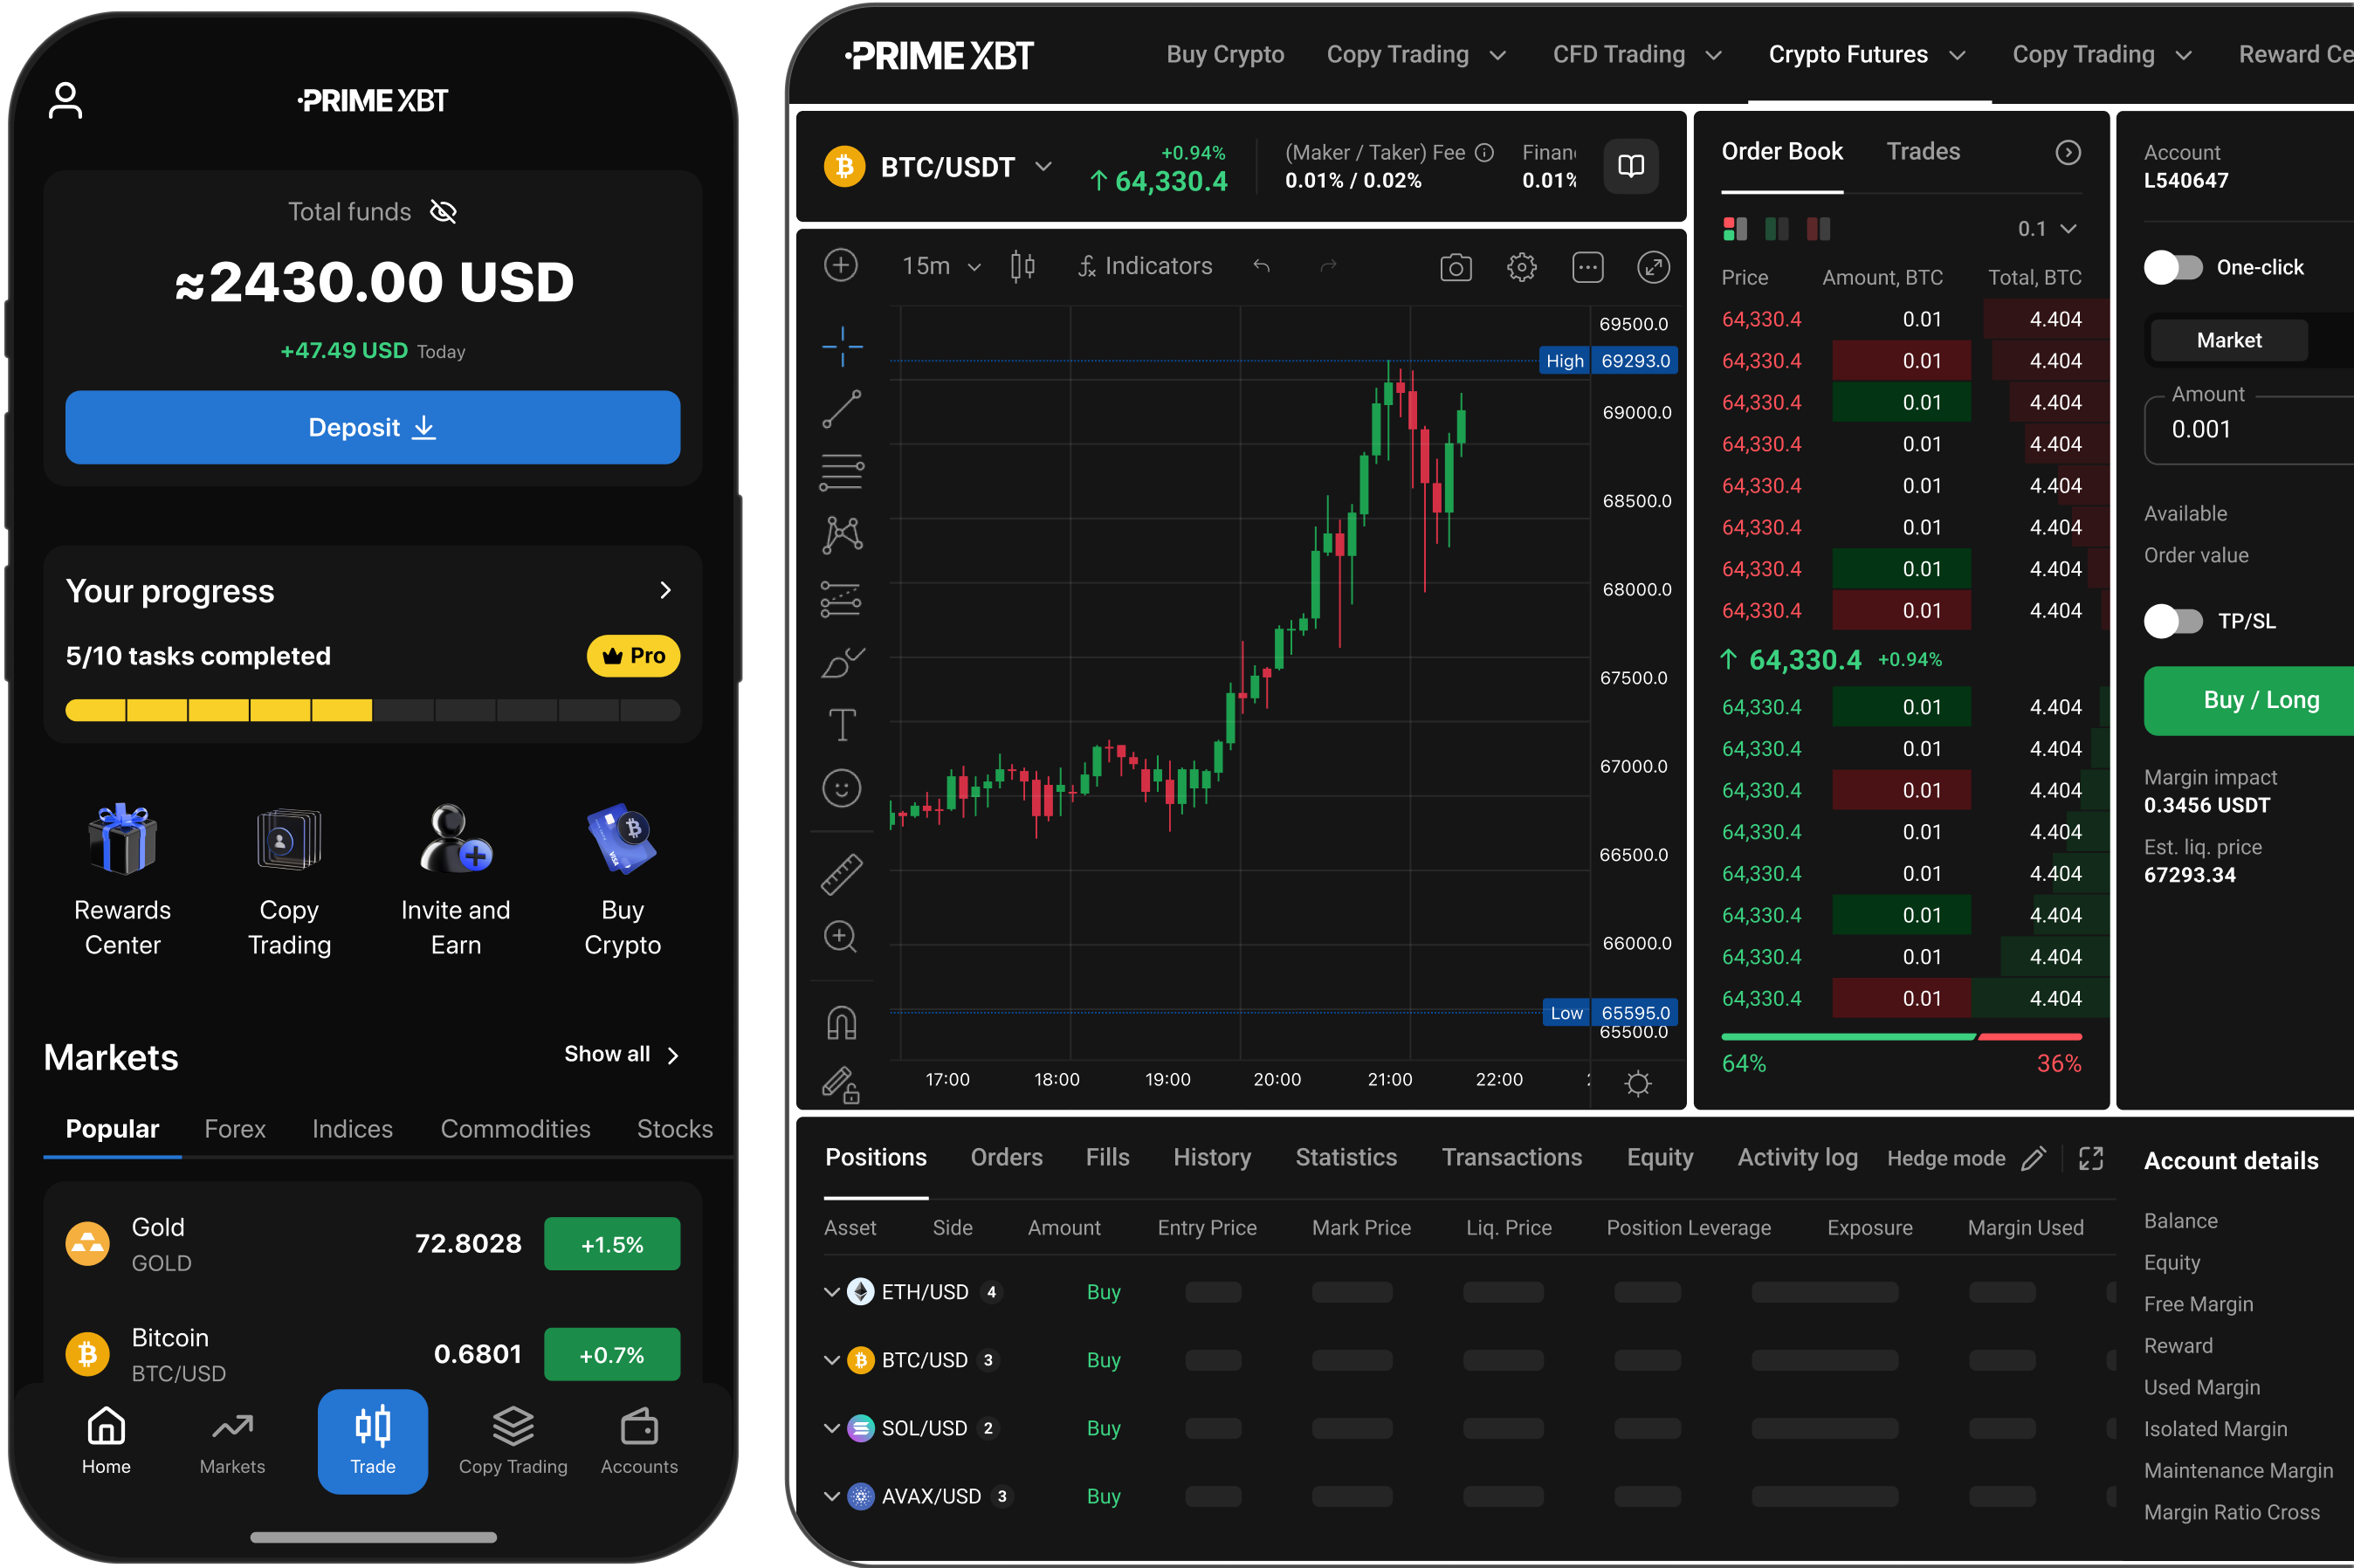Click the settings/gear icon on chart toolbar
The image size is (2354, 1568).
click(x=1521, y=266)
